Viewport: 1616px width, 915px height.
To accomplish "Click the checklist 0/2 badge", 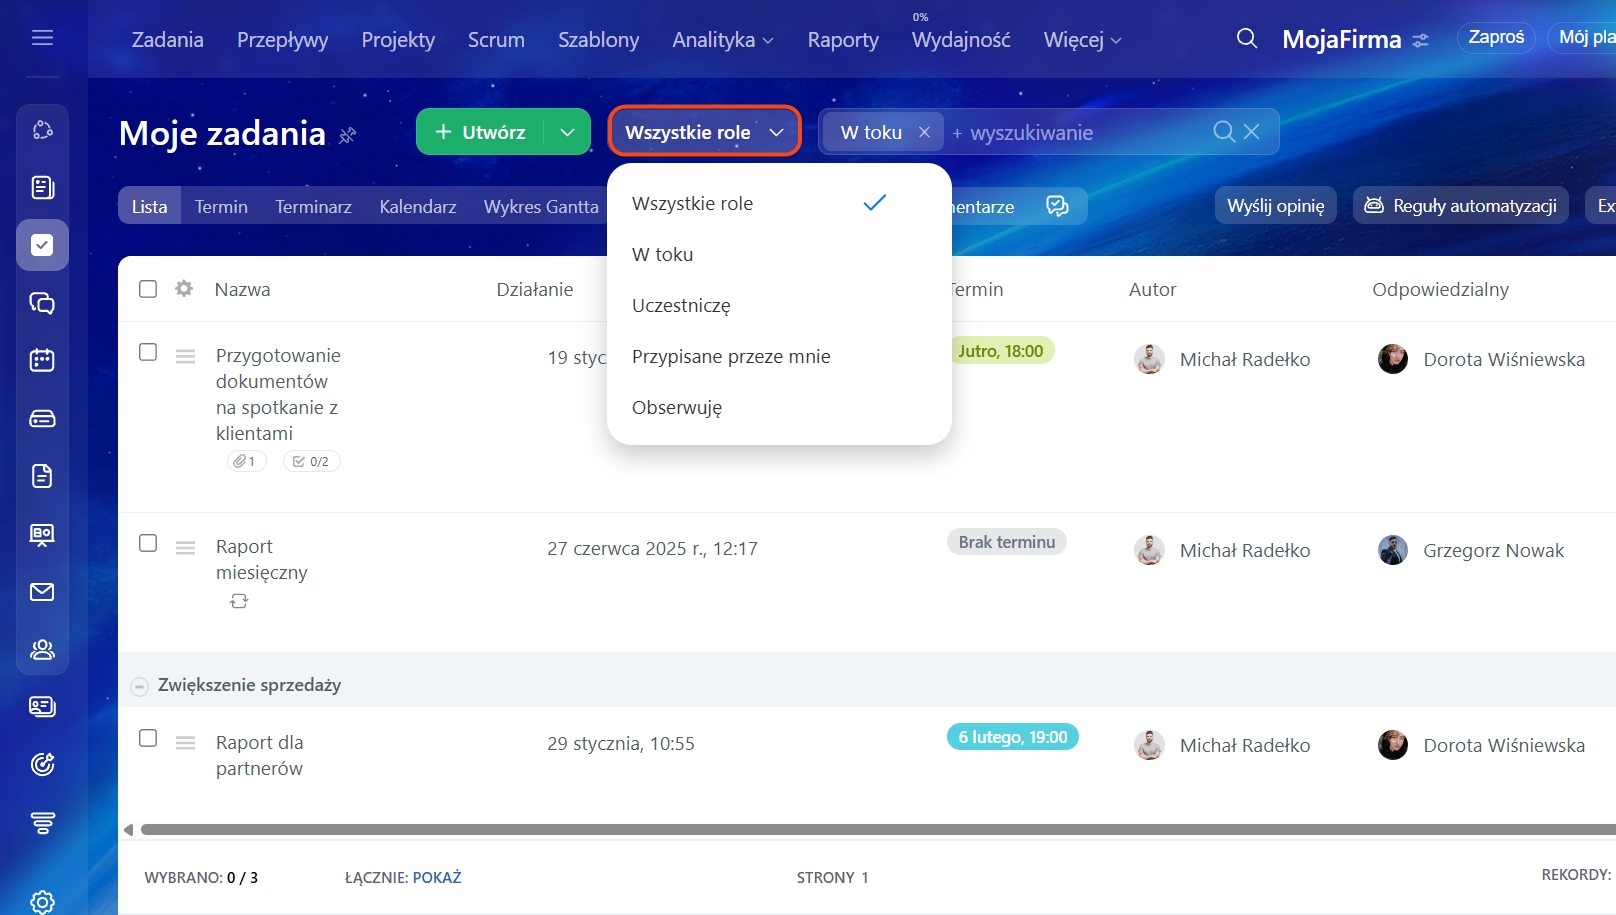I will 312,461.
